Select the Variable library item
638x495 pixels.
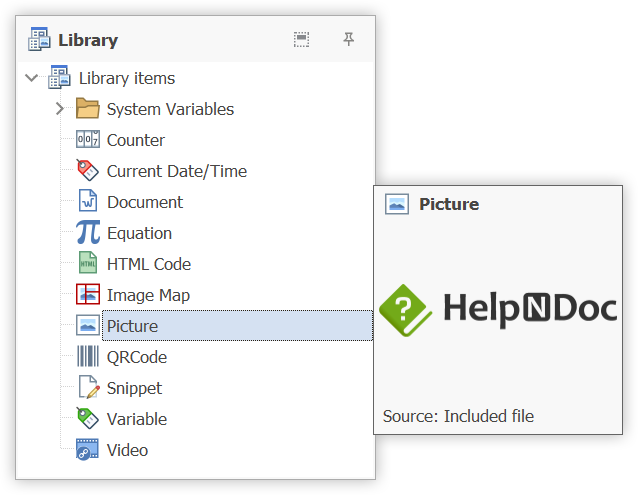click(137, 419)
